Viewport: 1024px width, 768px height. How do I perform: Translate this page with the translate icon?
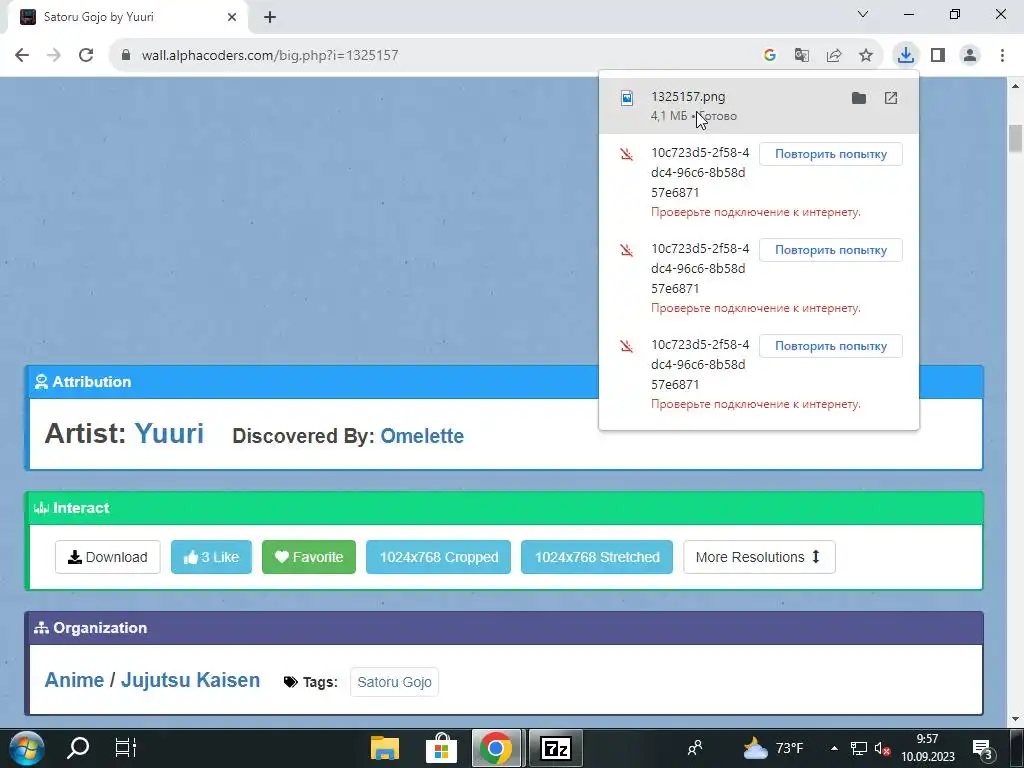802,56
